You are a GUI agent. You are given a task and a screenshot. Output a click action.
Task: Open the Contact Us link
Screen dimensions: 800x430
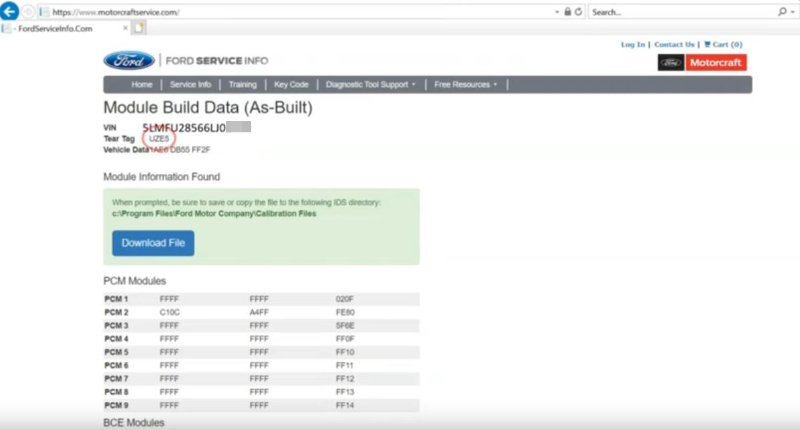pyautogui.click(x=674, y=44)
